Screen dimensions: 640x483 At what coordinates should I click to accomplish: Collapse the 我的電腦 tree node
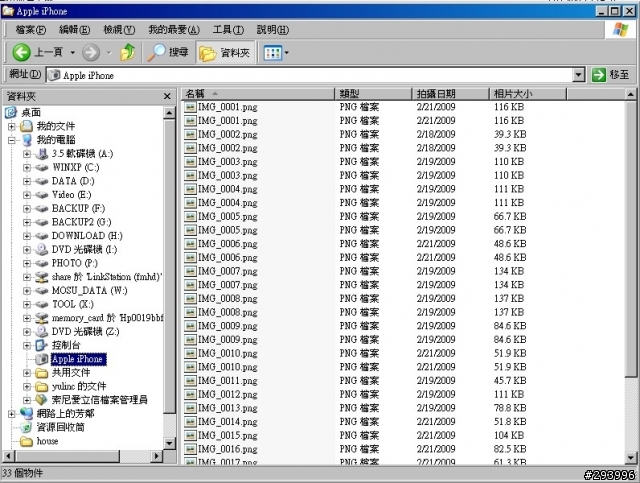point(12,140)
